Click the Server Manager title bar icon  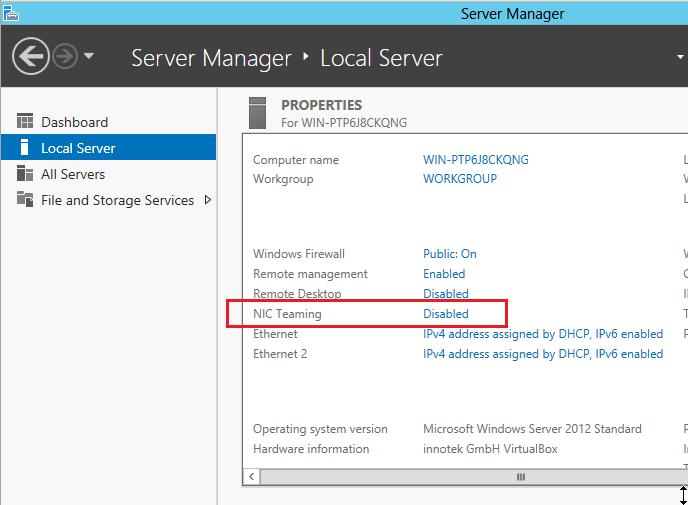coord(10,12)
